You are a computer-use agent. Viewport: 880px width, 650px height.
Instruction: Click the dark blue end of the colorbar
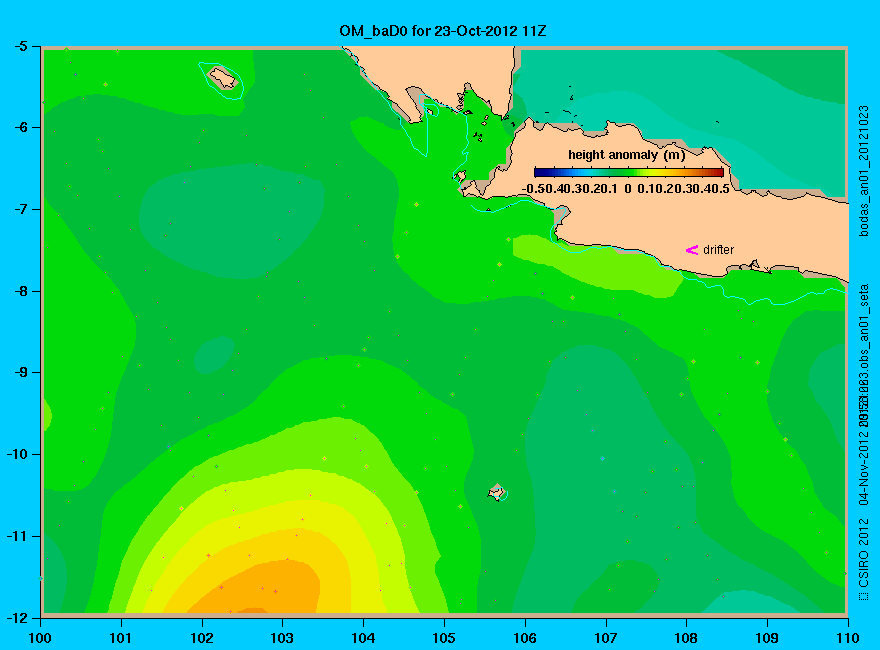540,172
